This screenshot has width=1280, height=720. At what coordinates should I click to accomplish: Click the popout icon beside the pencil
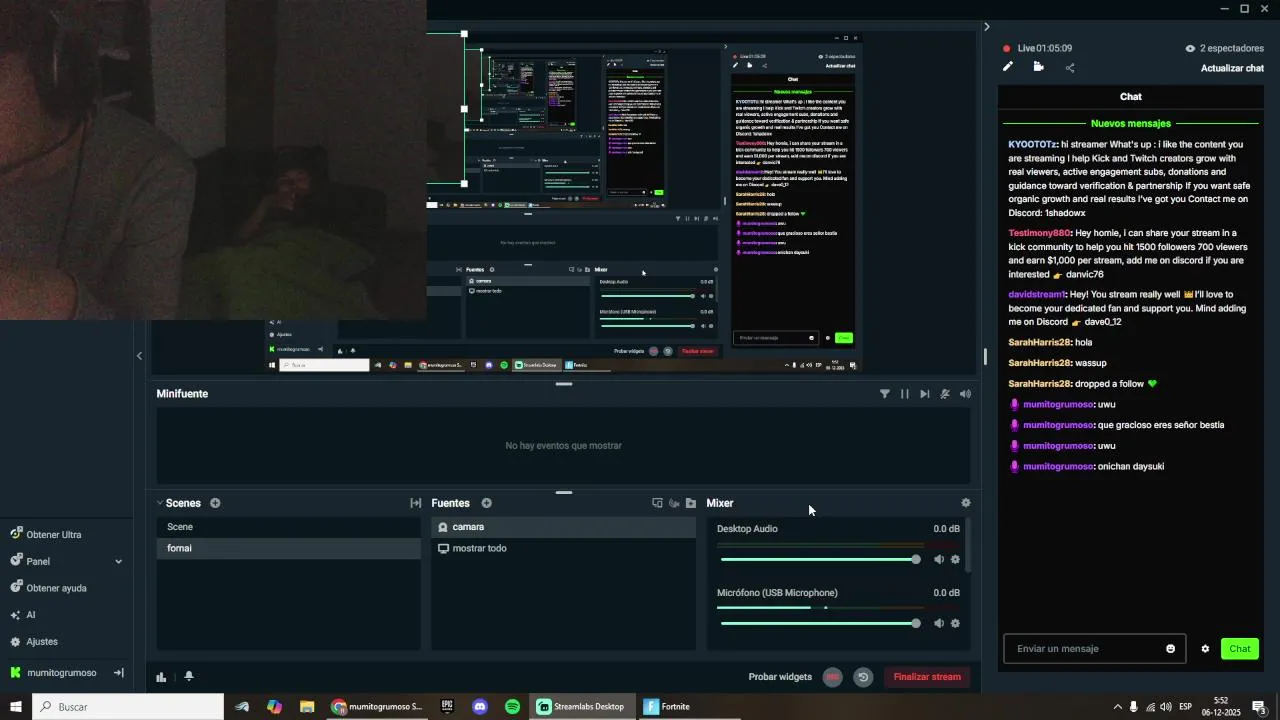1039,67
